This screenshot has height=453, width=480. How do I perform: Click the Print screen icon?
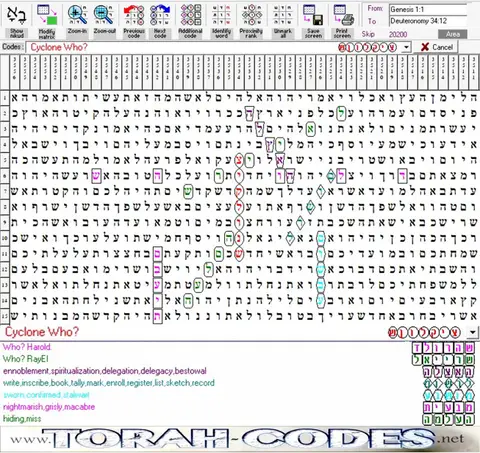point(343,15)
